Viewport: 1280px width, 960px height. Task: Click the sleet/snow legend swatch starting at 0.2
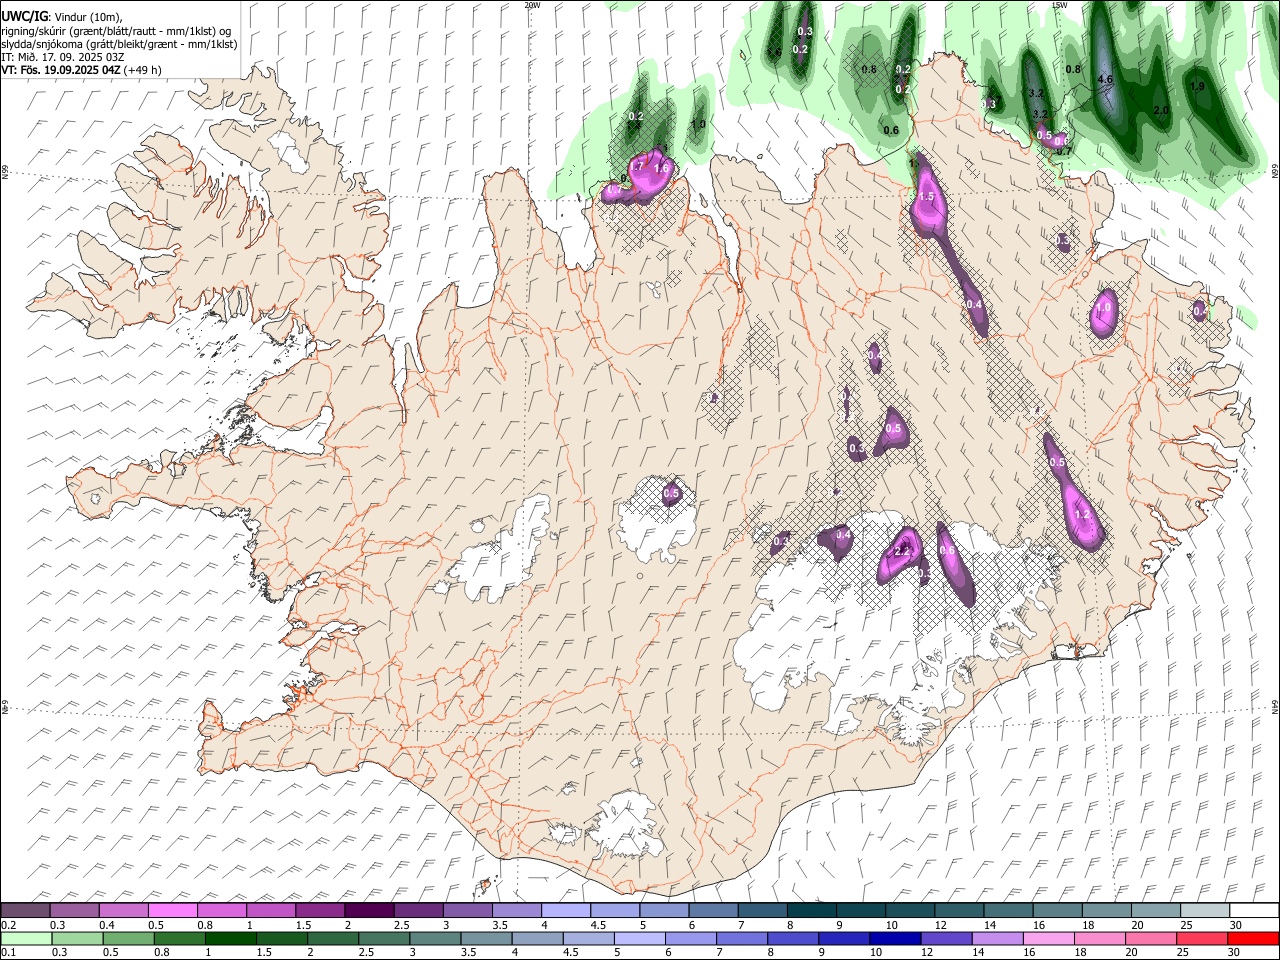25,910
